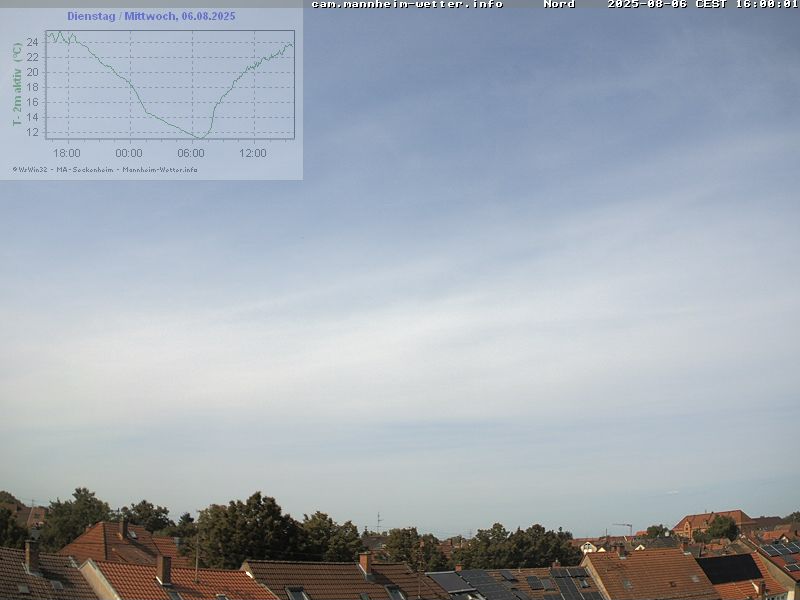
Task: Click the 'T- 2m aktiv (°C)' axis label
Action: point(17,84)
